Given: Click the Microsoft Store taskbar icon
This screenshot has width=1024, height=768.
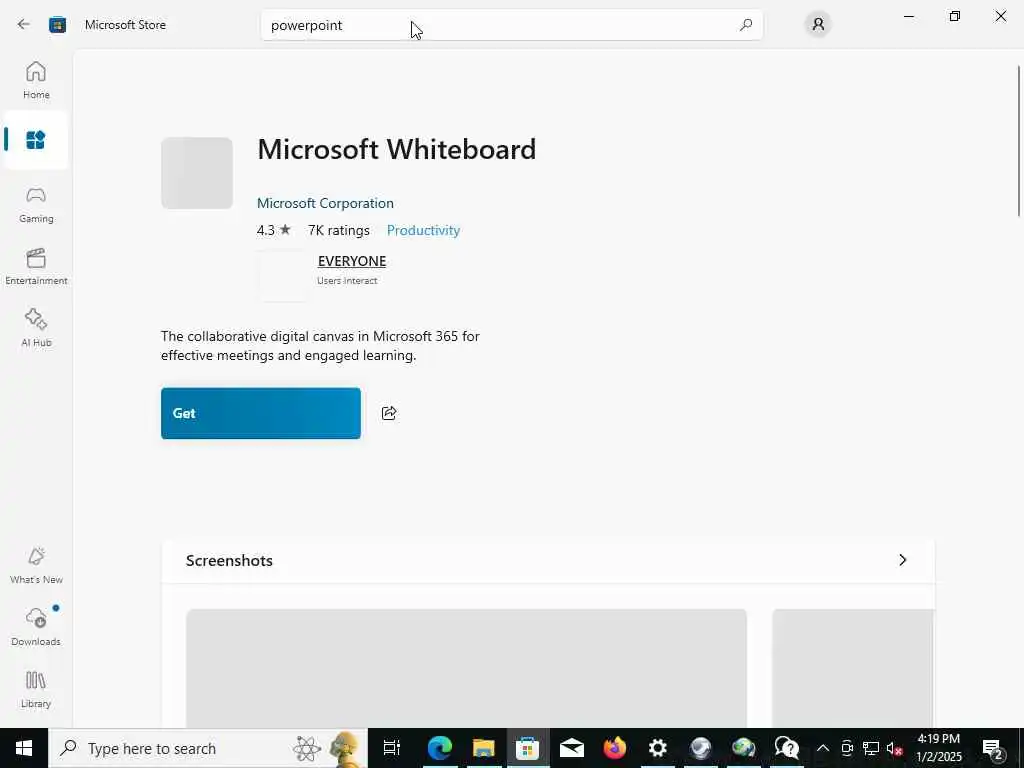Looking at the screenshot, I should (x=528, y=748).
